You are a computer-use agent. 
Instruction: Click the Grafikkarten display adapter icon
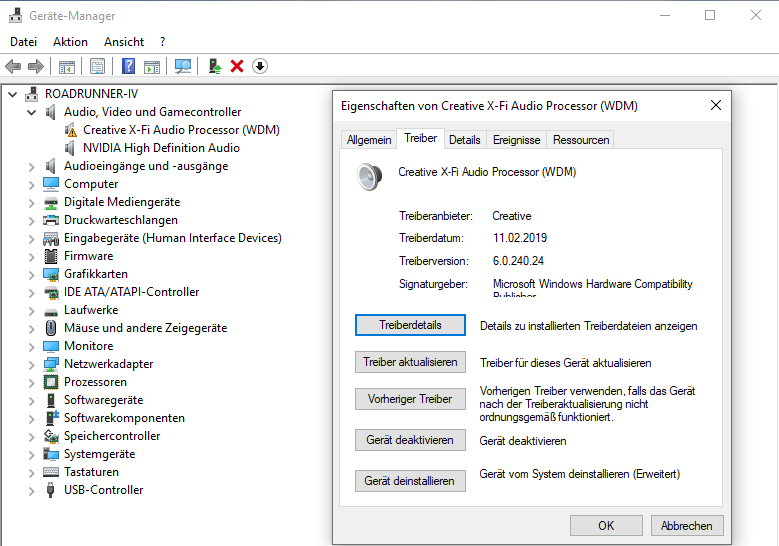click(51, 274)
